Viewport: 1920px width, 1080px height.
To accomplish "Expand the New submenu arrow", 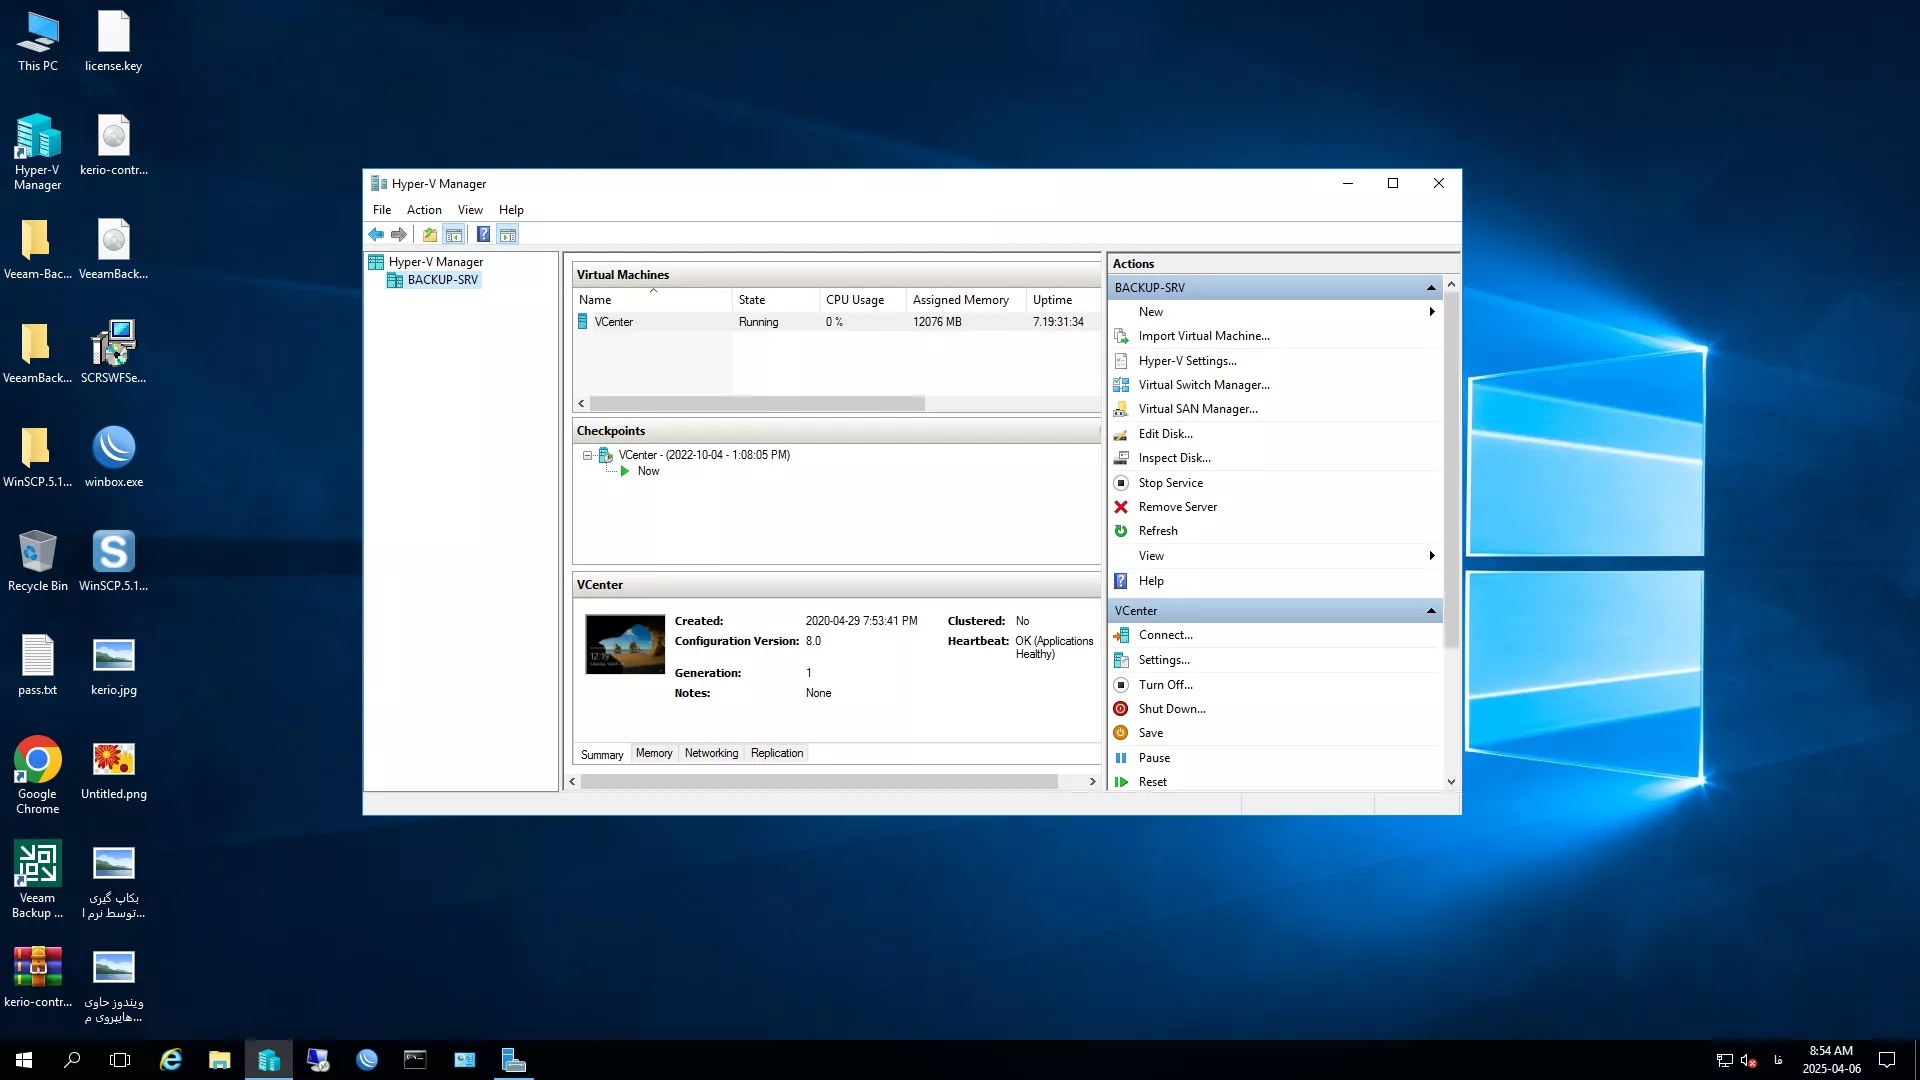I will click(x=1432, y=312).
